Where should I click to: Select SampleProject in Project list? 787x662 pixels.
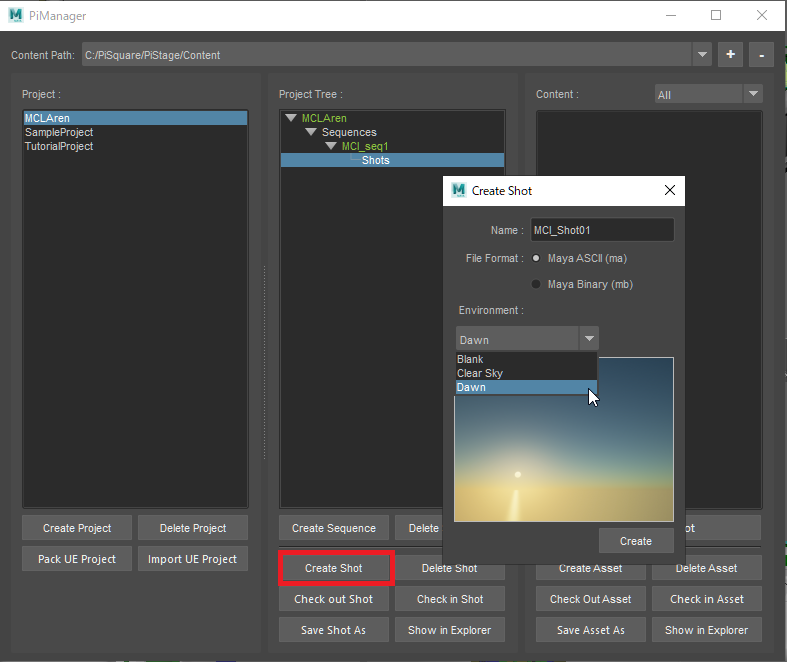(x=135, y=132)
